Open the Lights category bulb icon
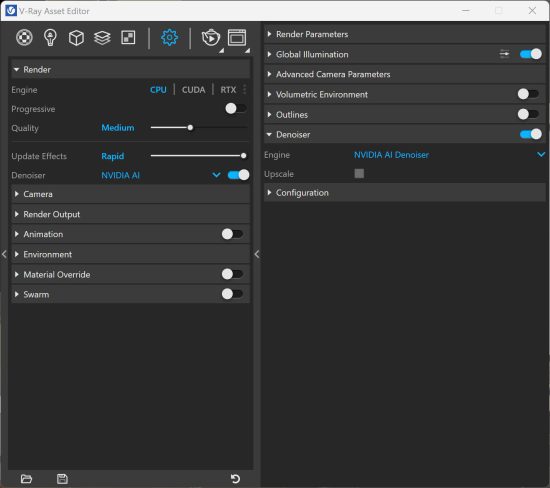This screenshot has height=488, width=550. 50,38
